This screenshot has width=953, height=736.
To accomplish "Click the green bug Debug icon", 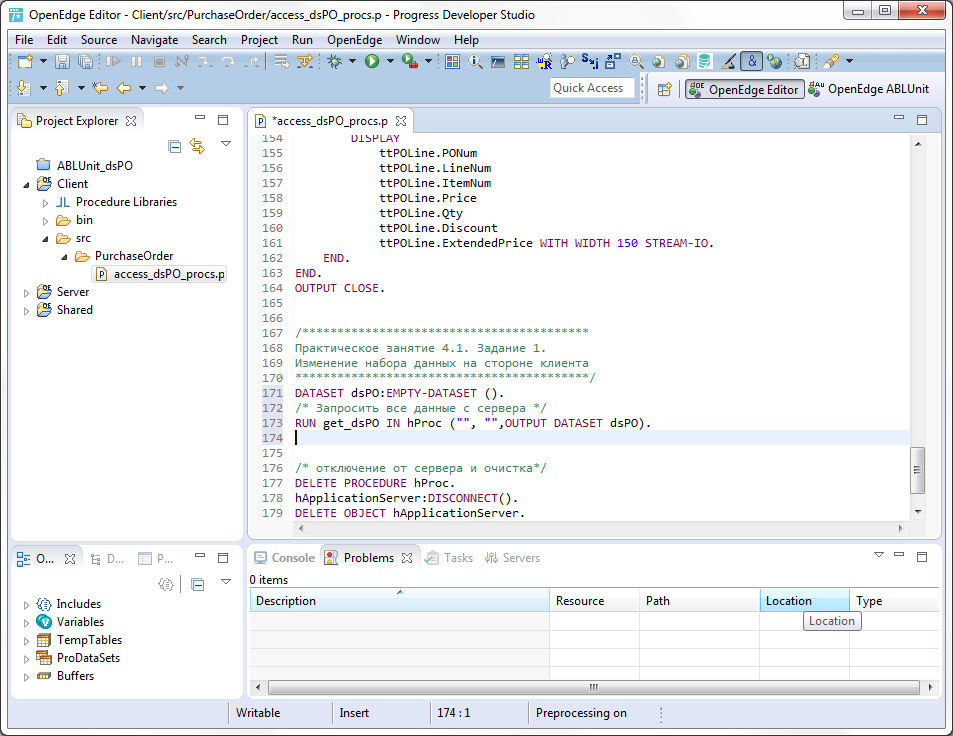I will (334, 61).
